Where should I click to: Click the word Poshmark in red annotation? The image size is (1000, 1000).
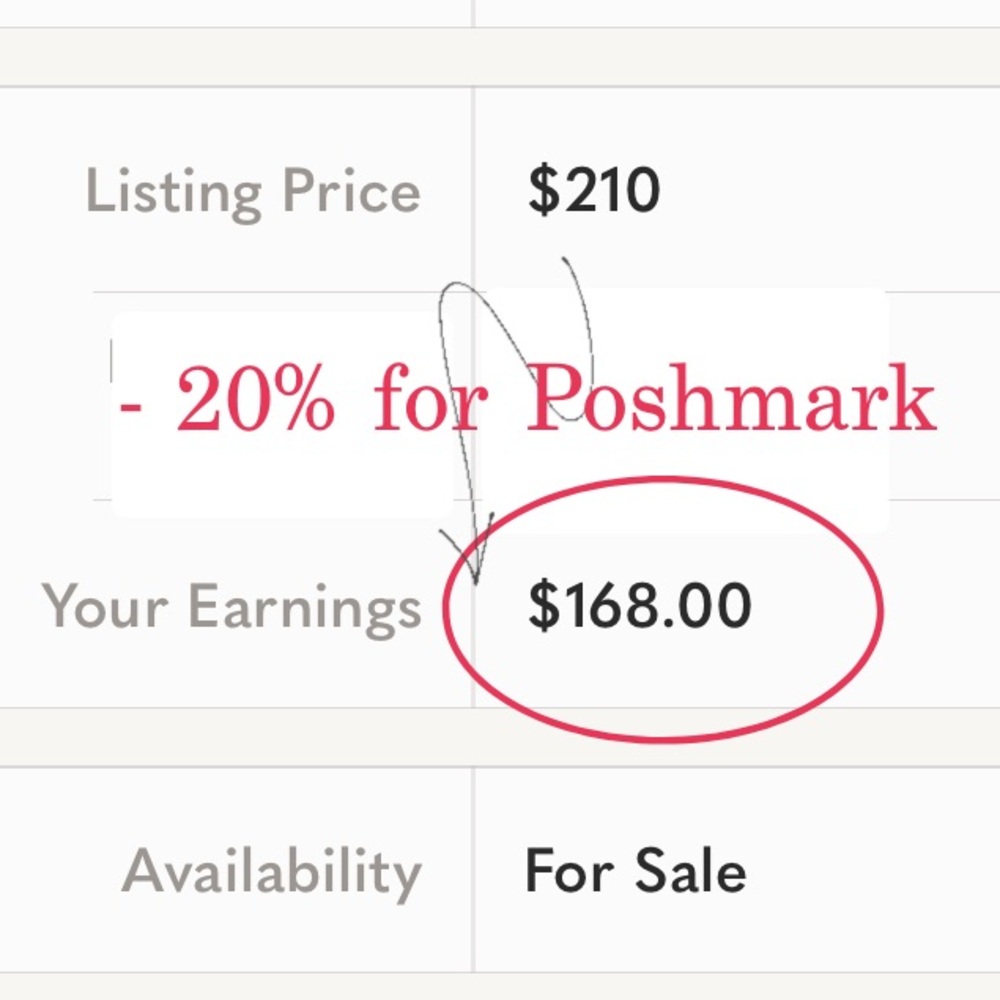[x=732, y=398]
